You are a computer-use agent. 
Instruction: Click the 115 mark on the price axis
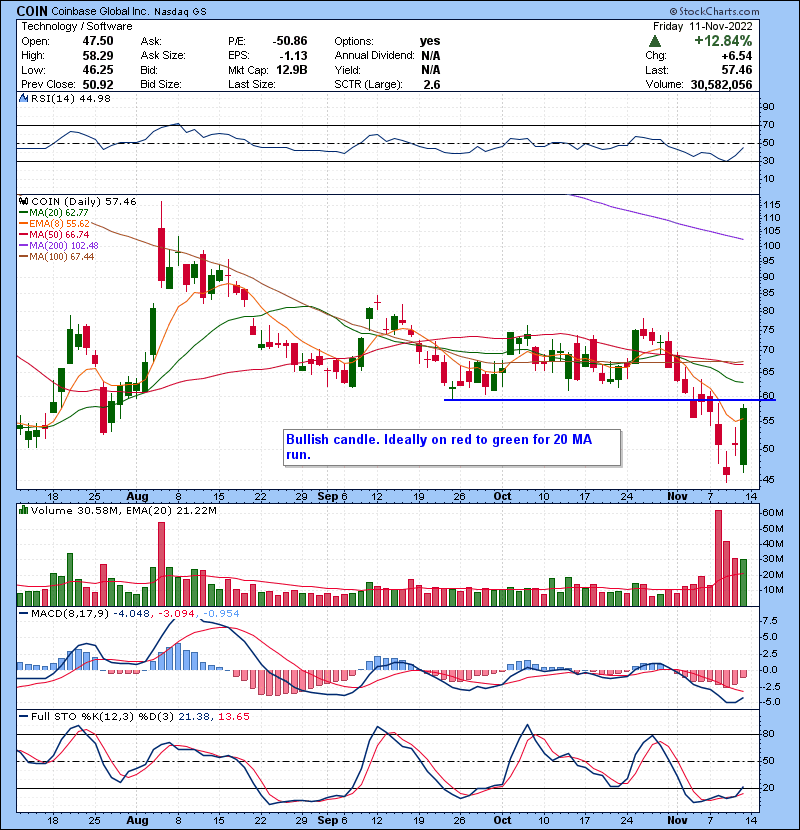click(x=772, y=204)
